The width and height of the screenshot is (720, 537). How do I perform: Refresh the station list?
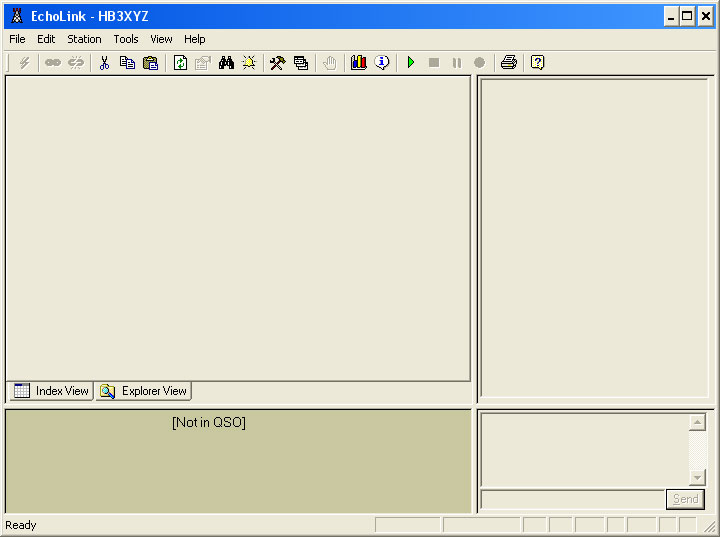coord(180,63)
